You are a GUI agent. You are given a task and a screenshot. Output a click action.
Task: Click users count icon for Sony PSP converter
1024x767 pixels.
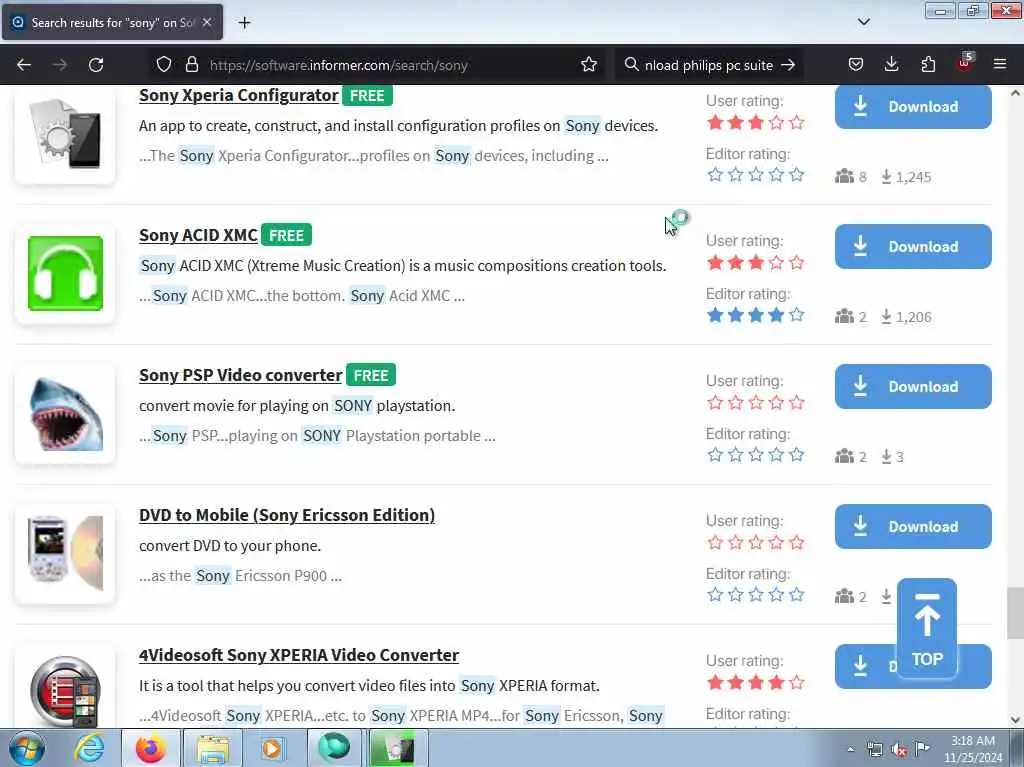click(x=844, y=456)
